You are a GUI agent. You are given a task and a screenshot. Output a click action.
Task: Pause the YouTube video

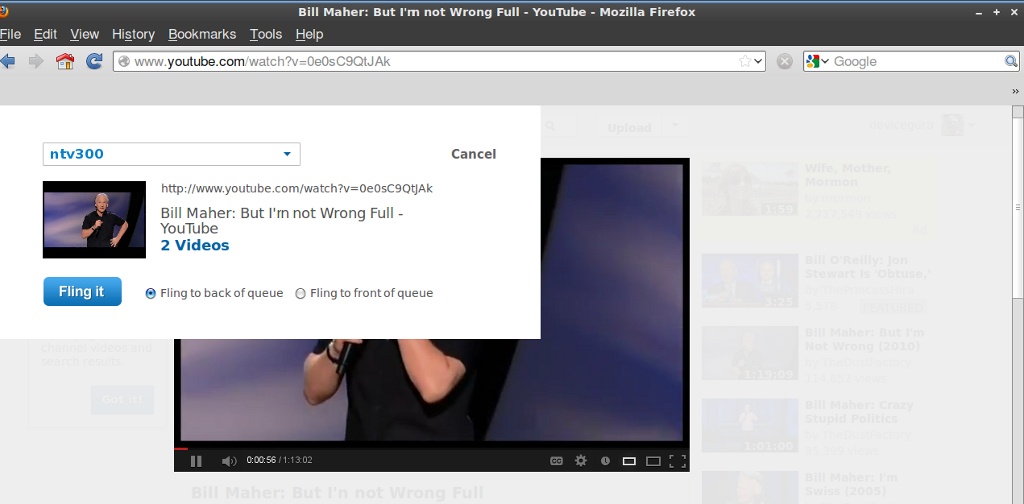(x=196, y=461)
